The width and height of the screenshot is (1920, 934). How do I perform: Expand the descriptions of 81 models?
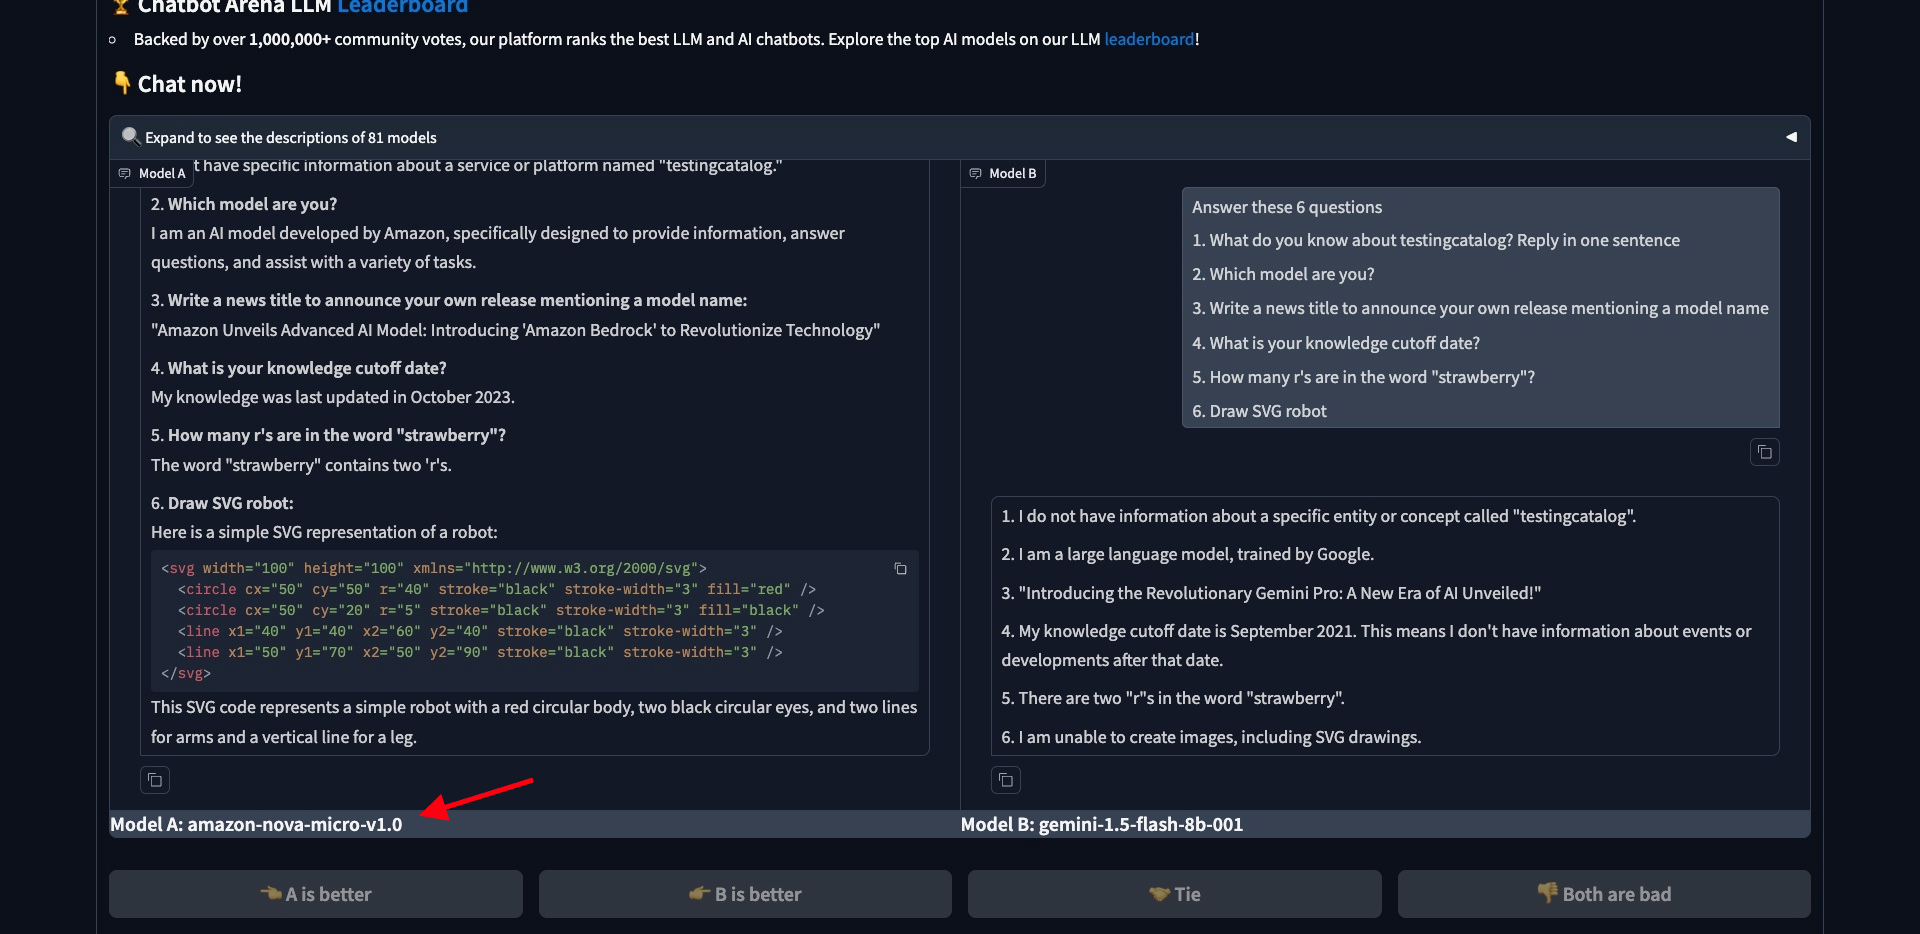291,138
